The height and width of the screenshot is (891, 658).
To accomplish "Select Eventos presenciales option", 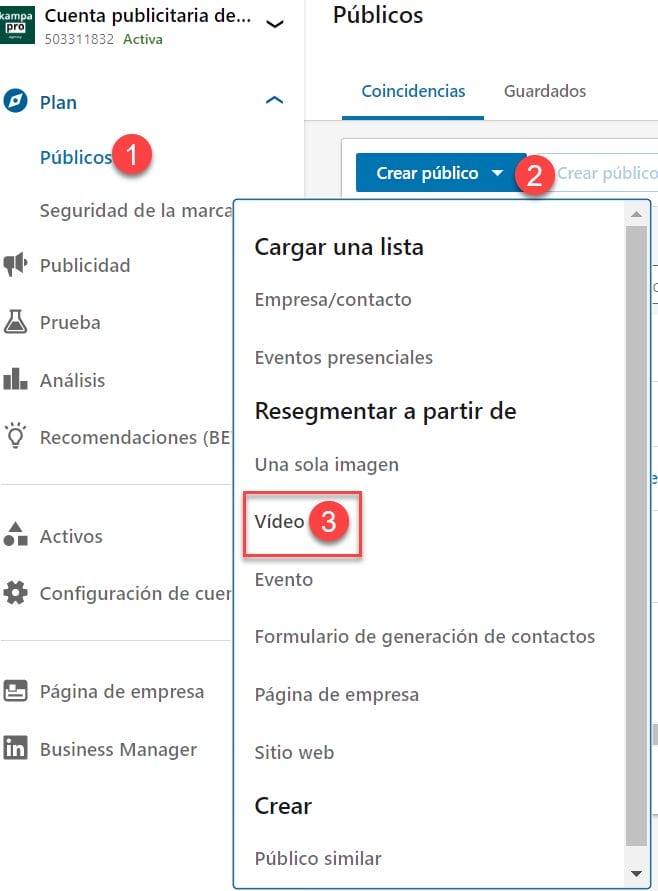I will 344,357.
